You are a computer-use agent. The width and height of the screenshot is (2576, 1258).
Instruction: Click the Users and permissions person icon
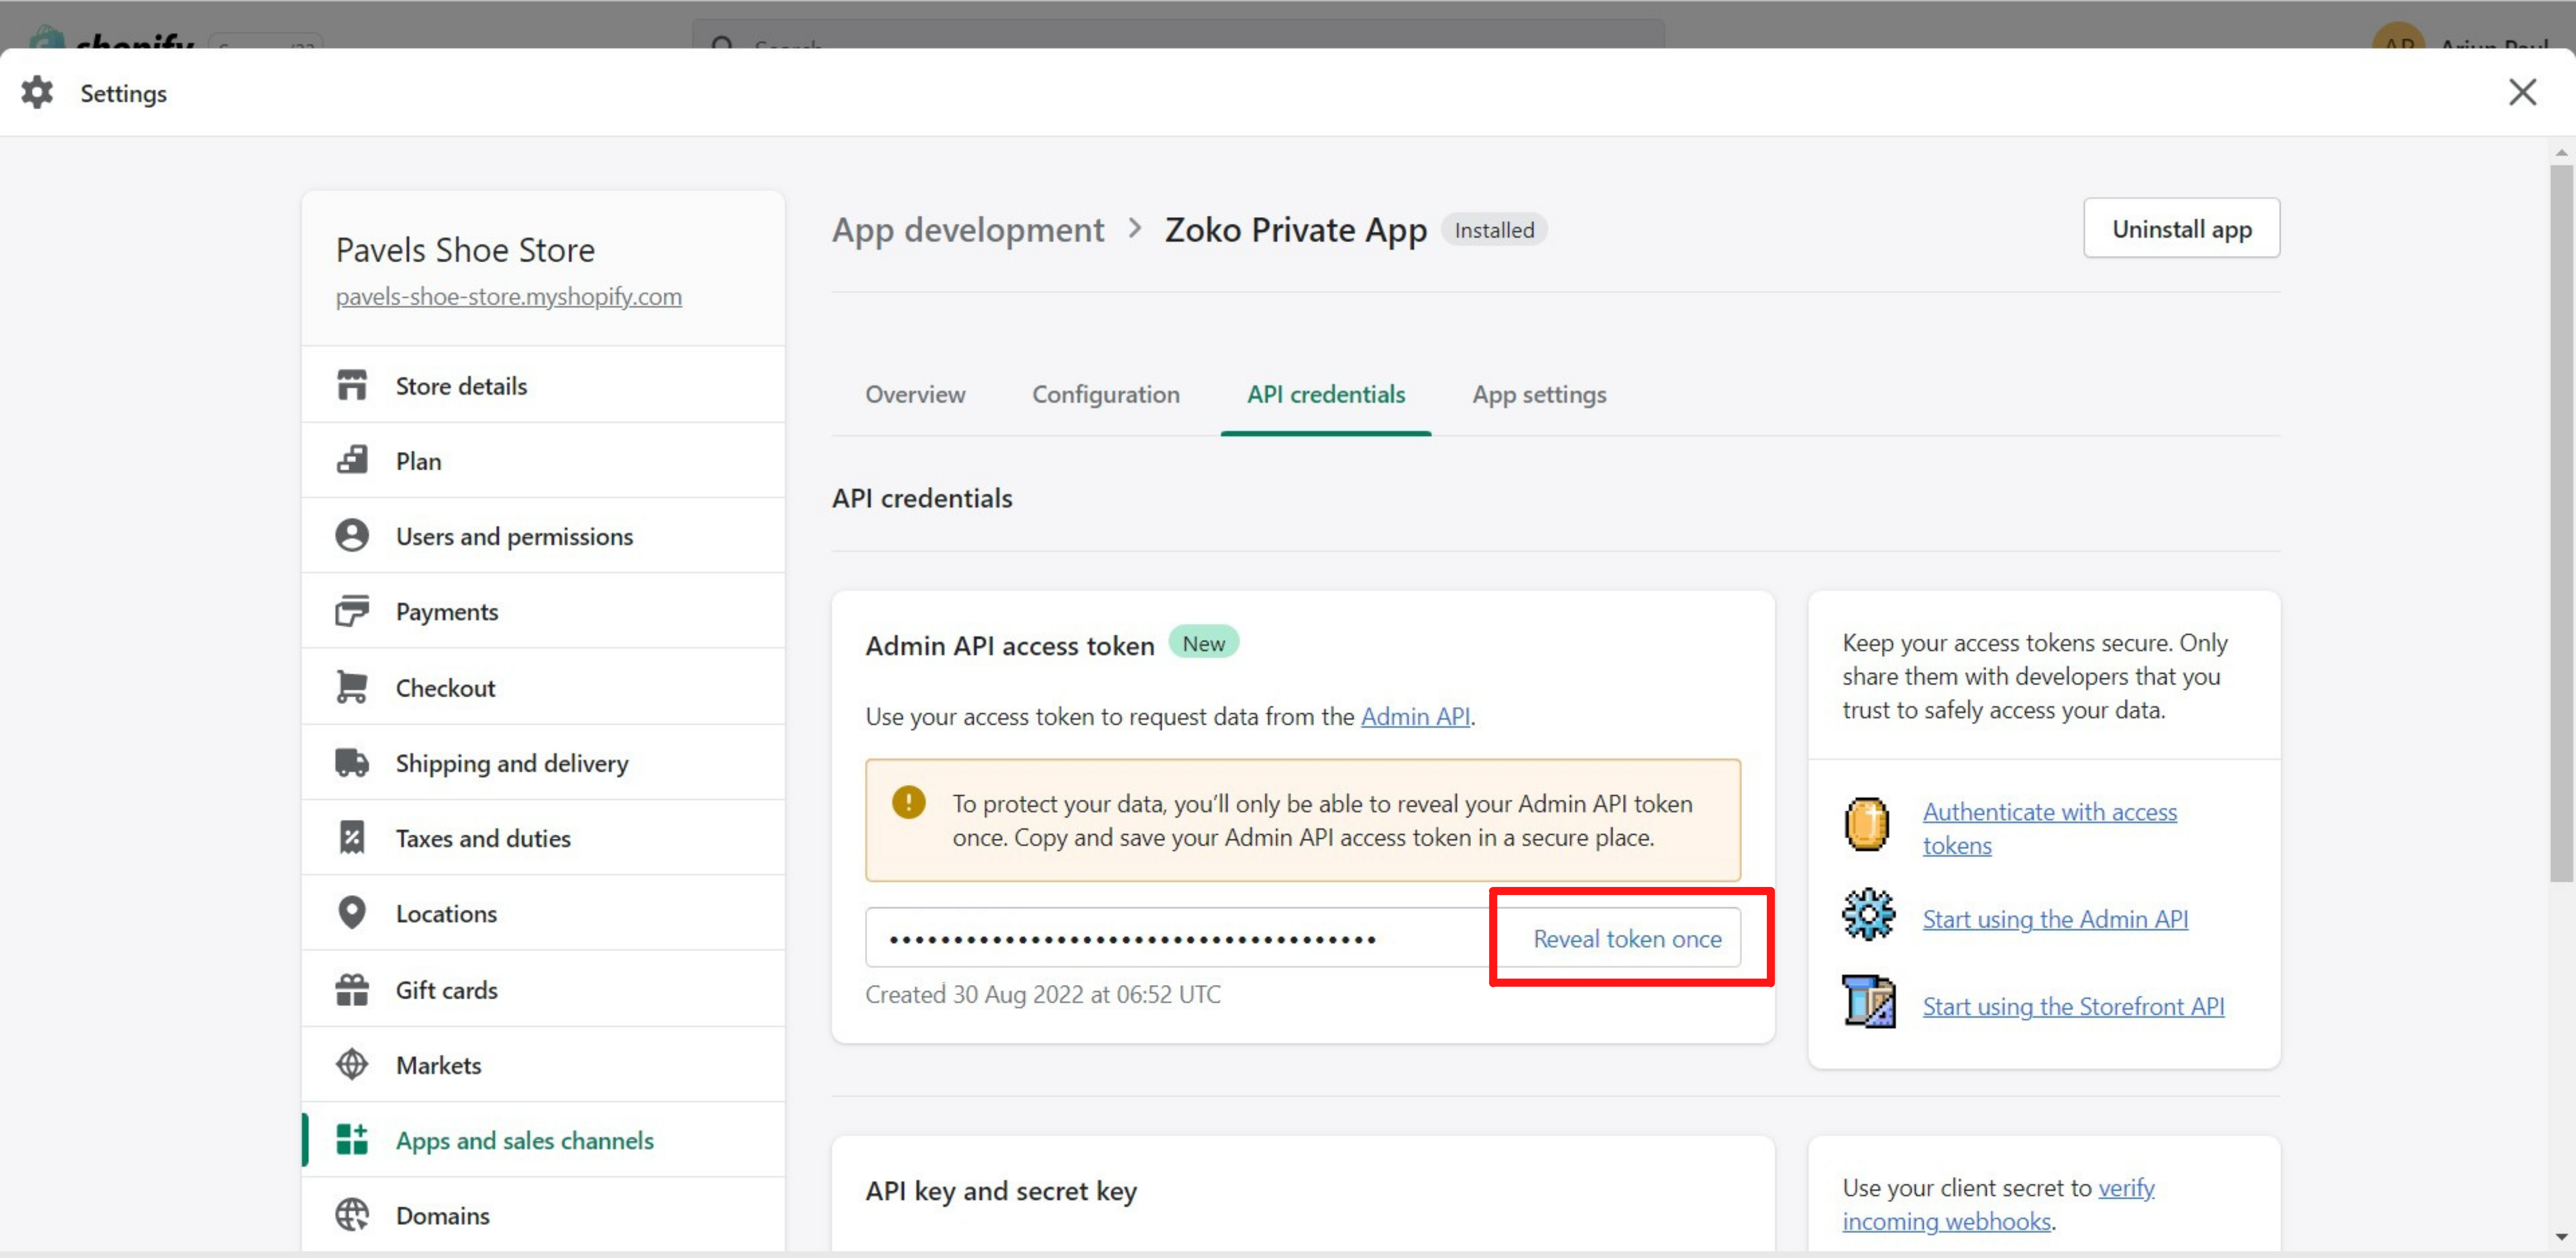(x=352, y=535)
